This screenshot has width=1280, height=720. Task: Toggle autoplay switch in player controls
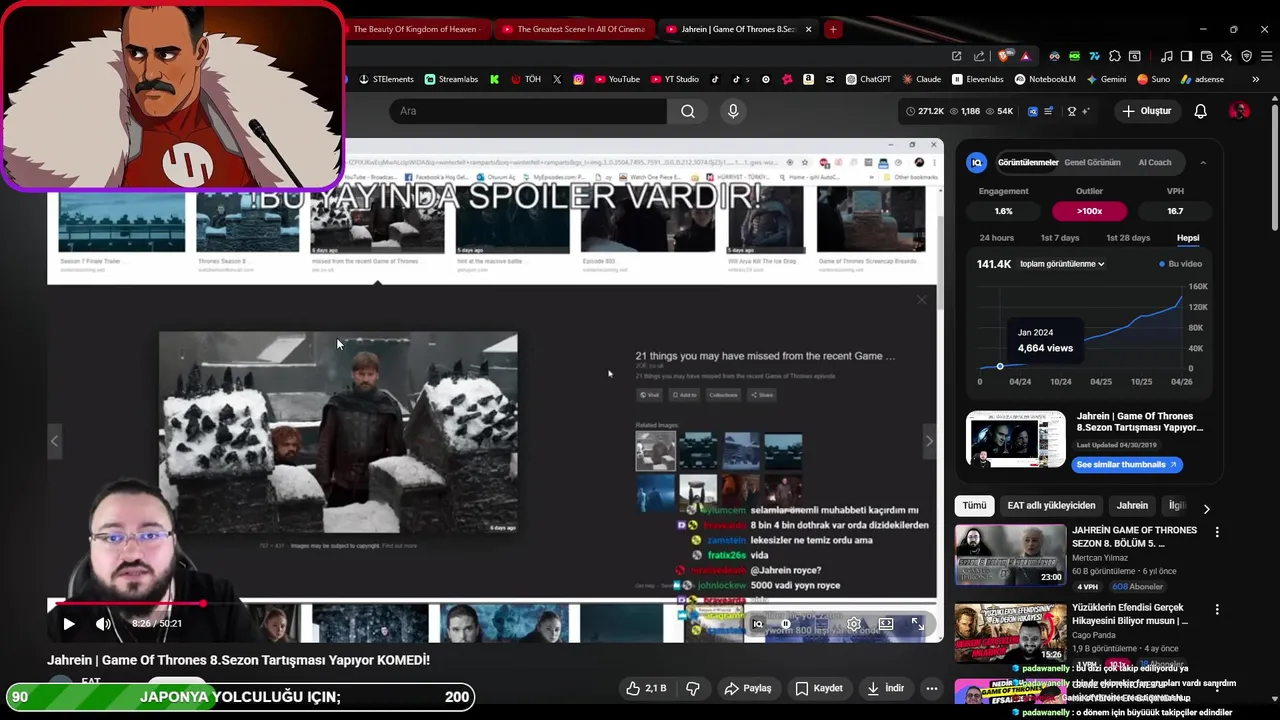[x=787, y=624]
